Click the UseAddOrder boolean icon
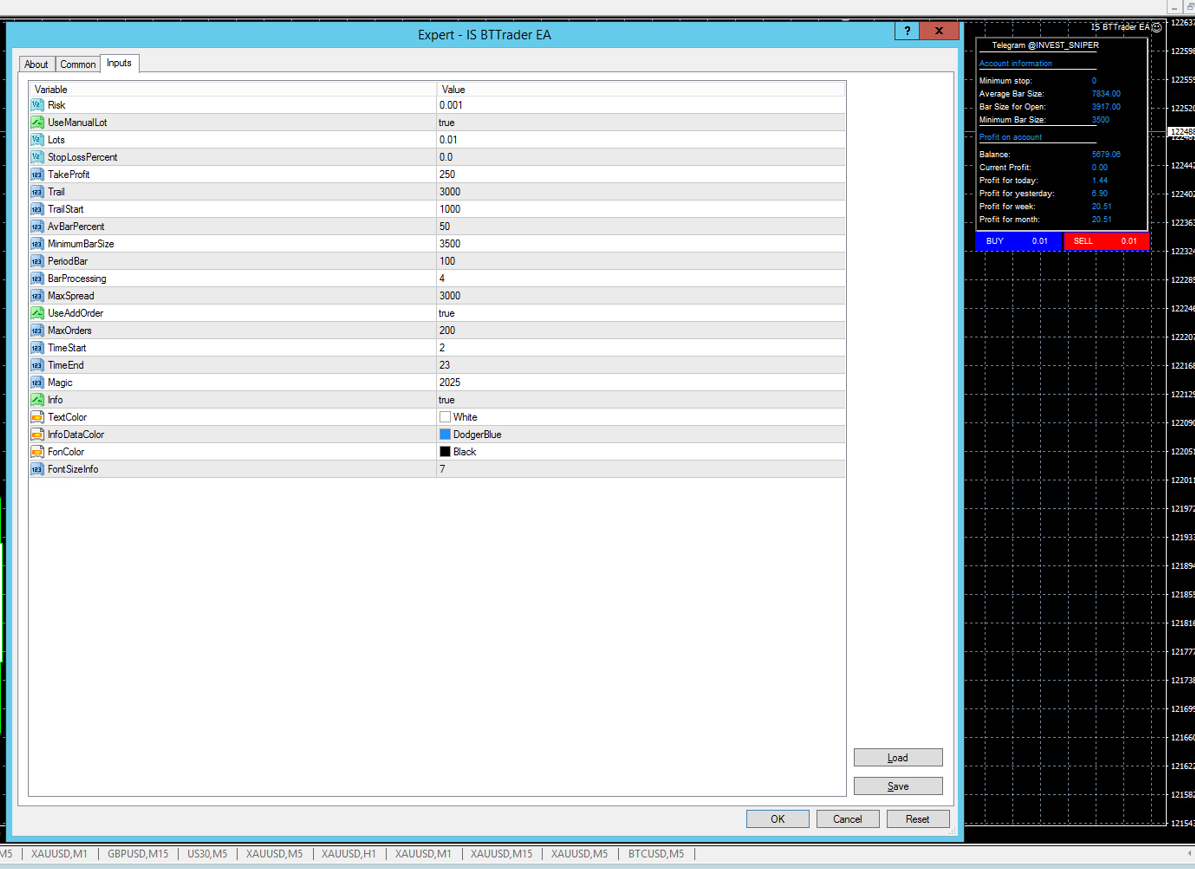 (37, 313)
